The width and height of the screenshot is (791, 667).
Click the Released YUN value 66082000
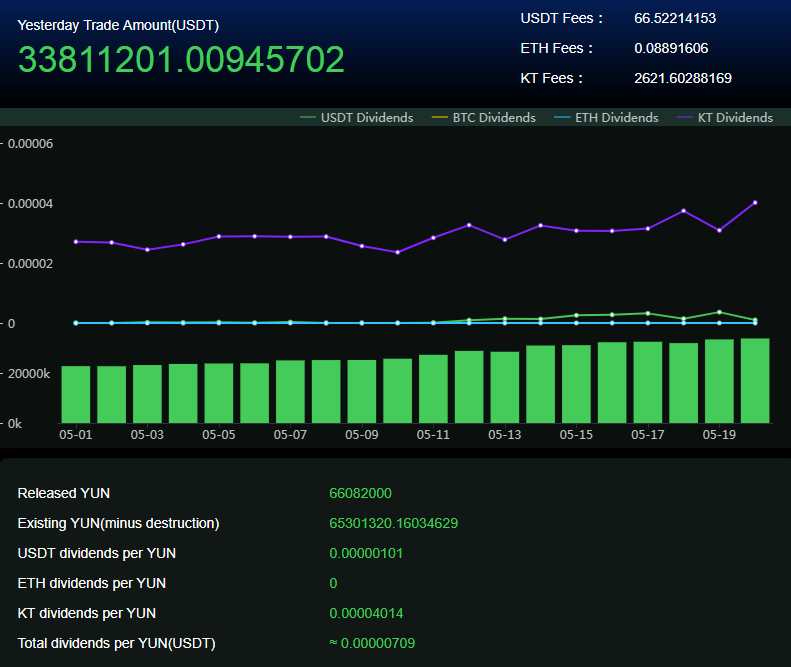pos(360,493)
